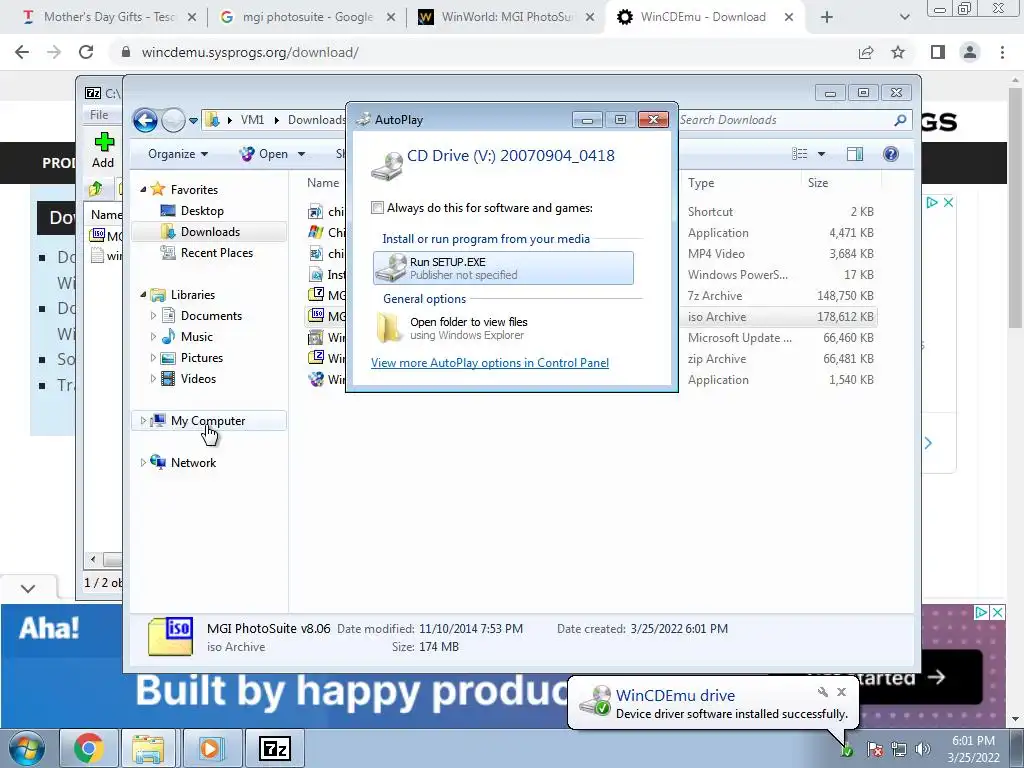Click the Open toolbar button icon

[247, 154]
